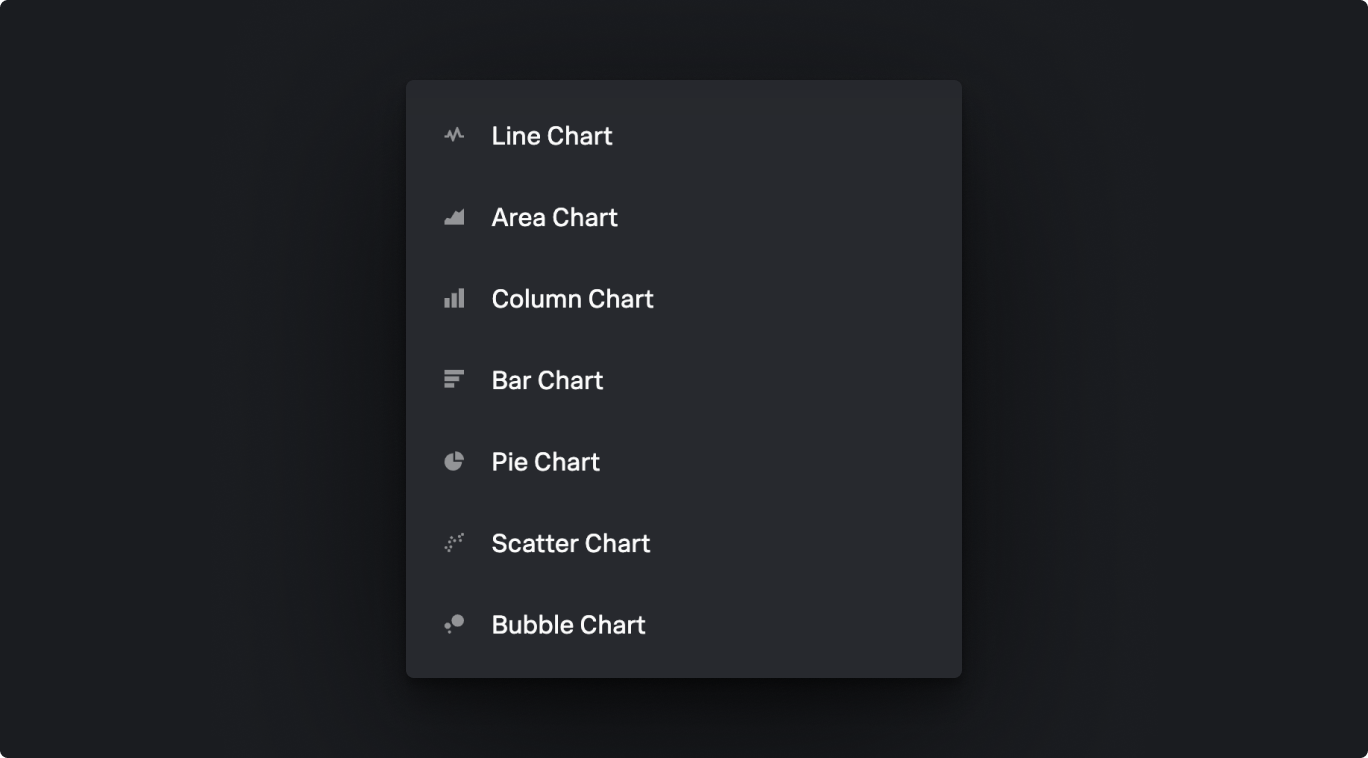Click the Line Chart text label
1368x758 pixels.
552,135
